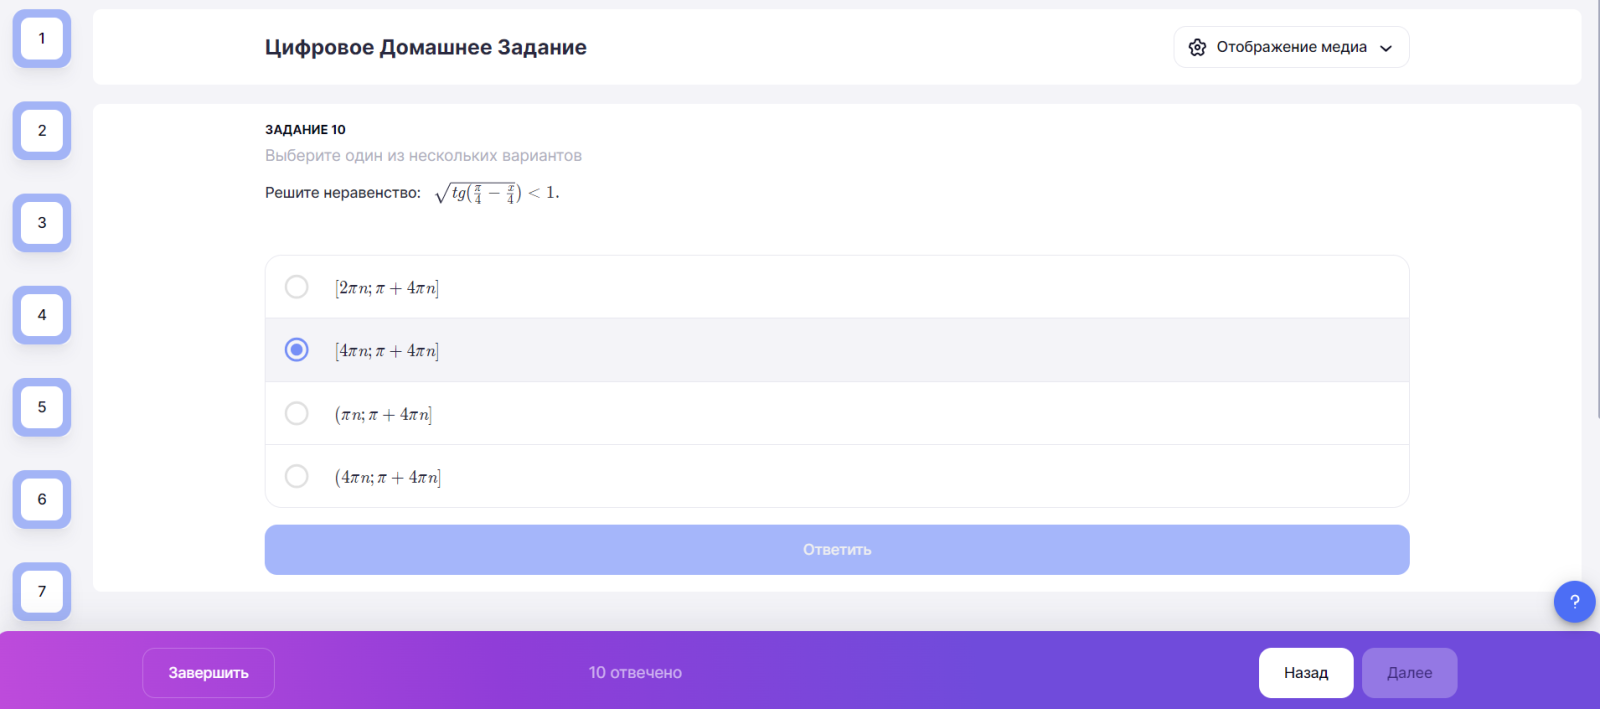This screenshot has height=709, width=1600.
Task: Submit answer with the Ответить button
Action: click(837, 550)
